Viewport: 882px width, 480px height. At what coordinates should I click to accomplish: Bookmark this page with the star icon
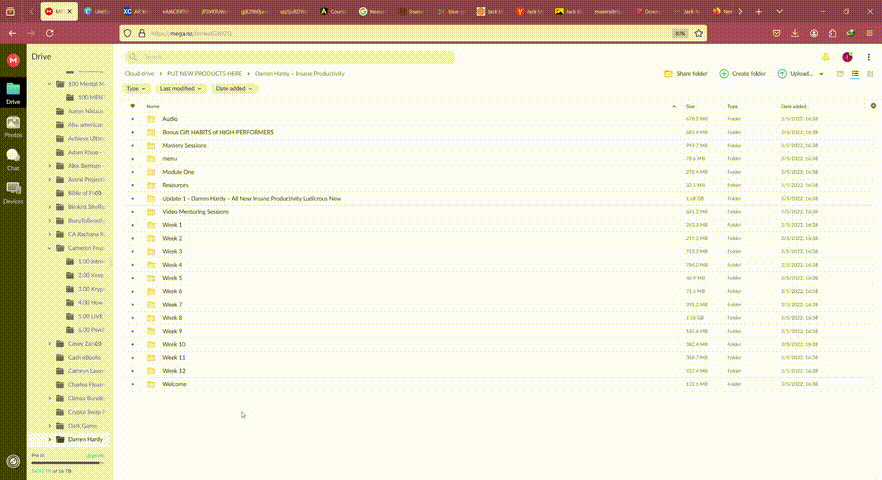coord(699,33)
